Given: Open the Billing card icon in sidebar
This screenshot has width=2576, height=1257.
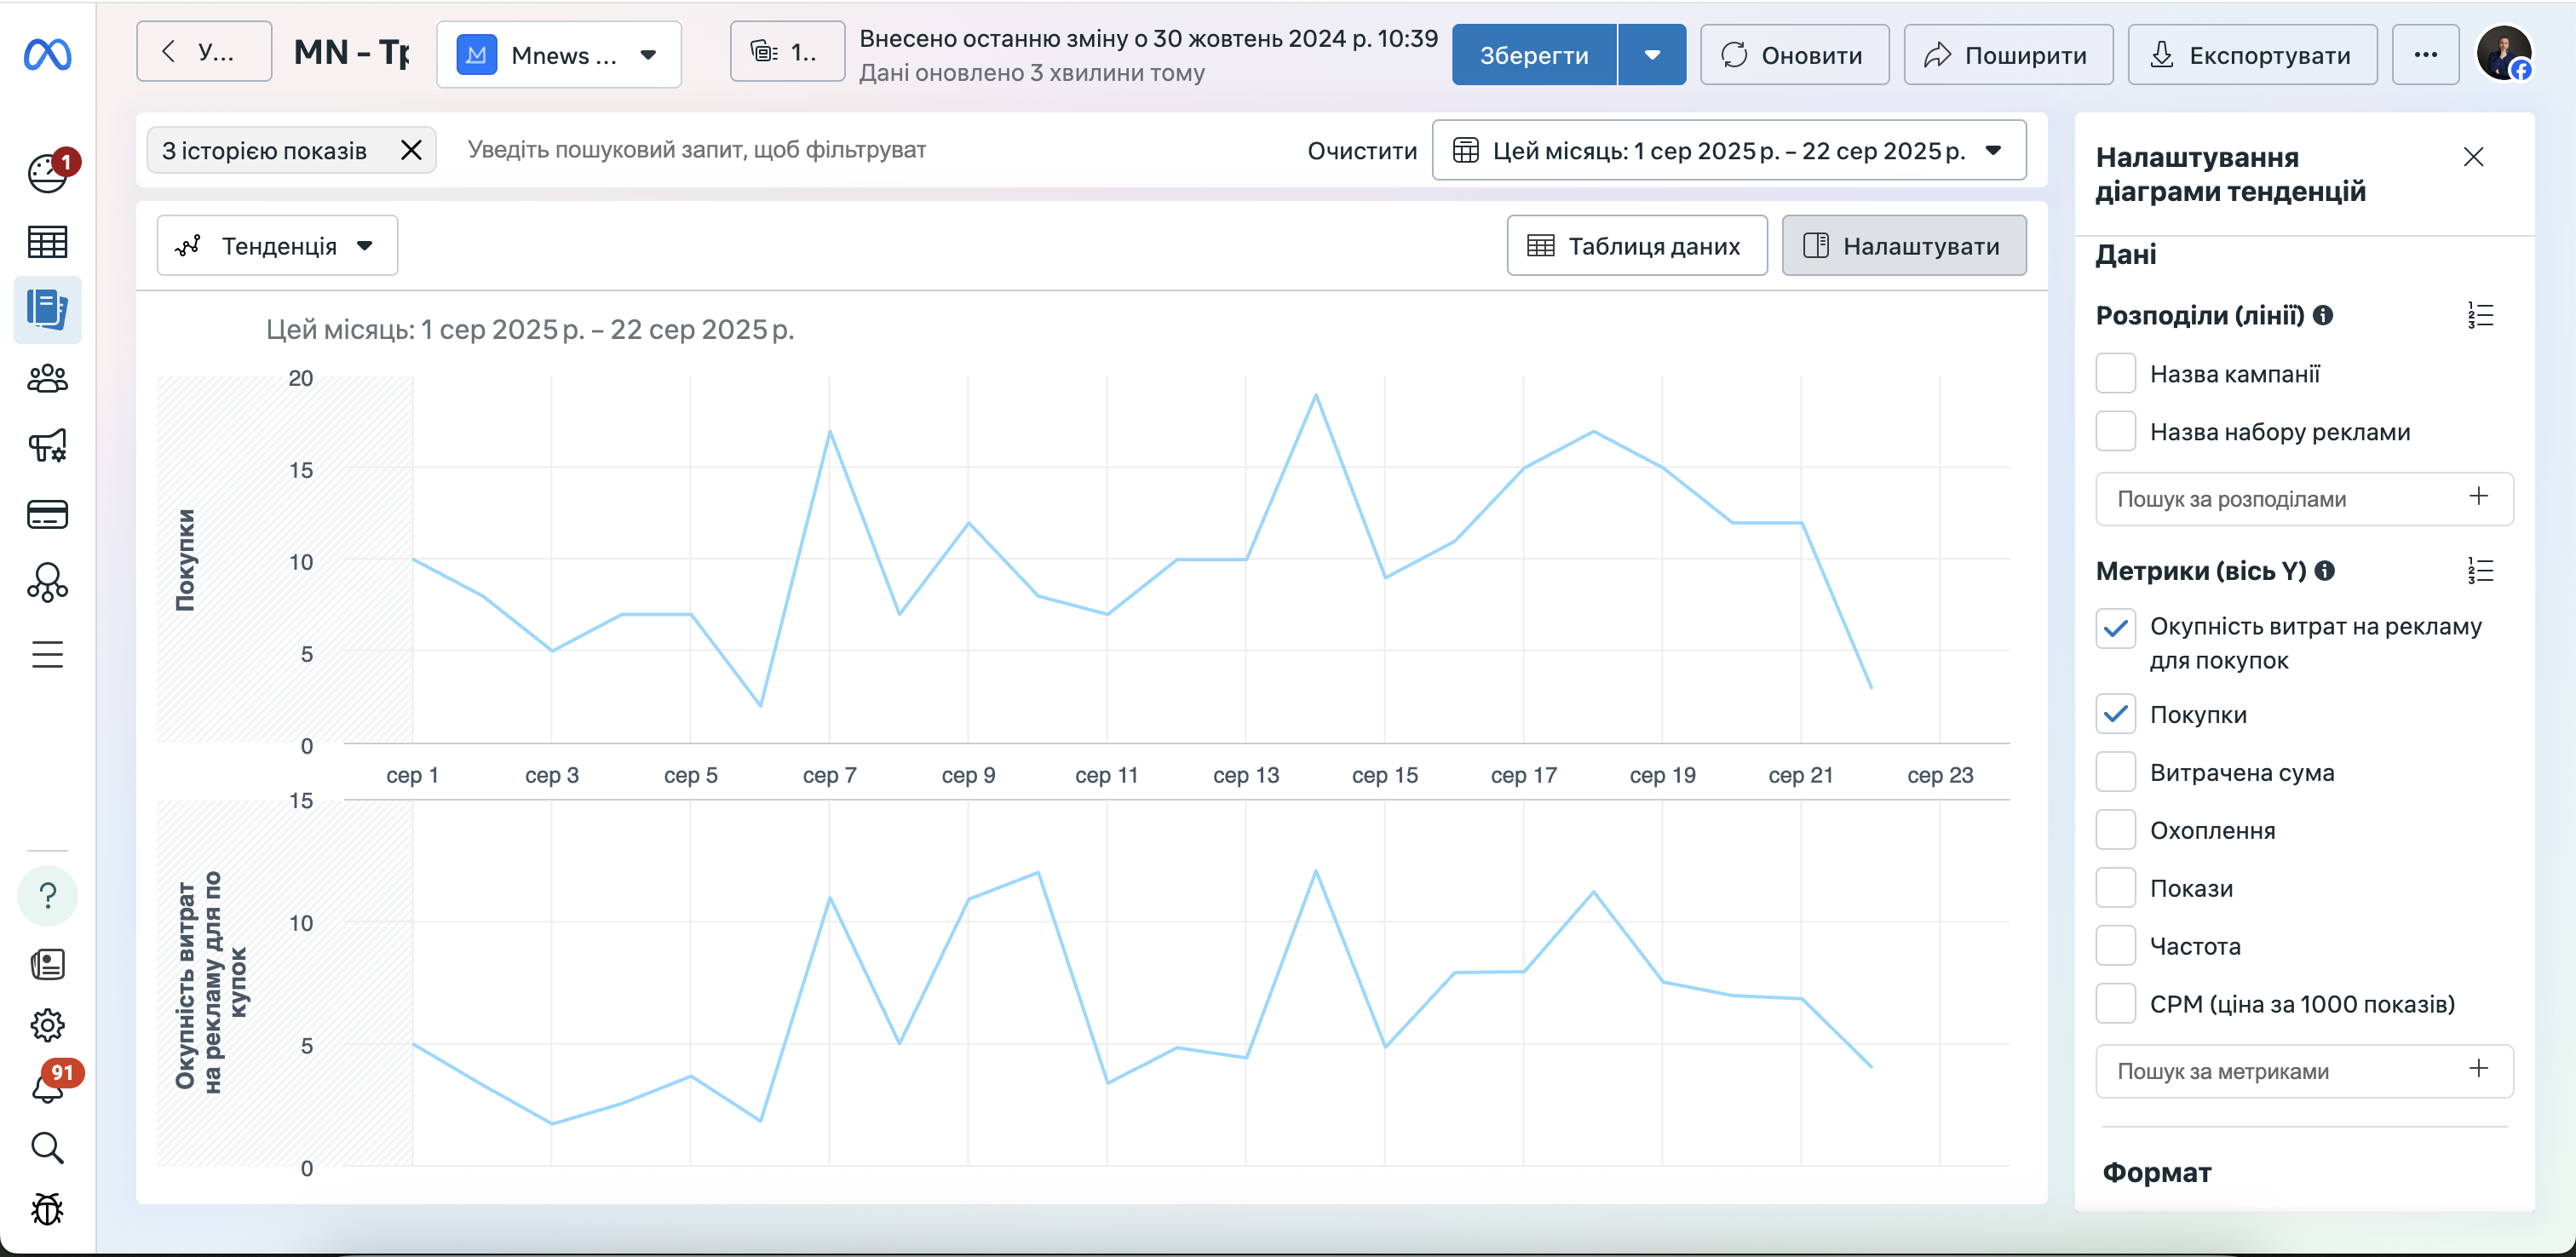Looking at the screenshot, I should (x=47, y=514).
